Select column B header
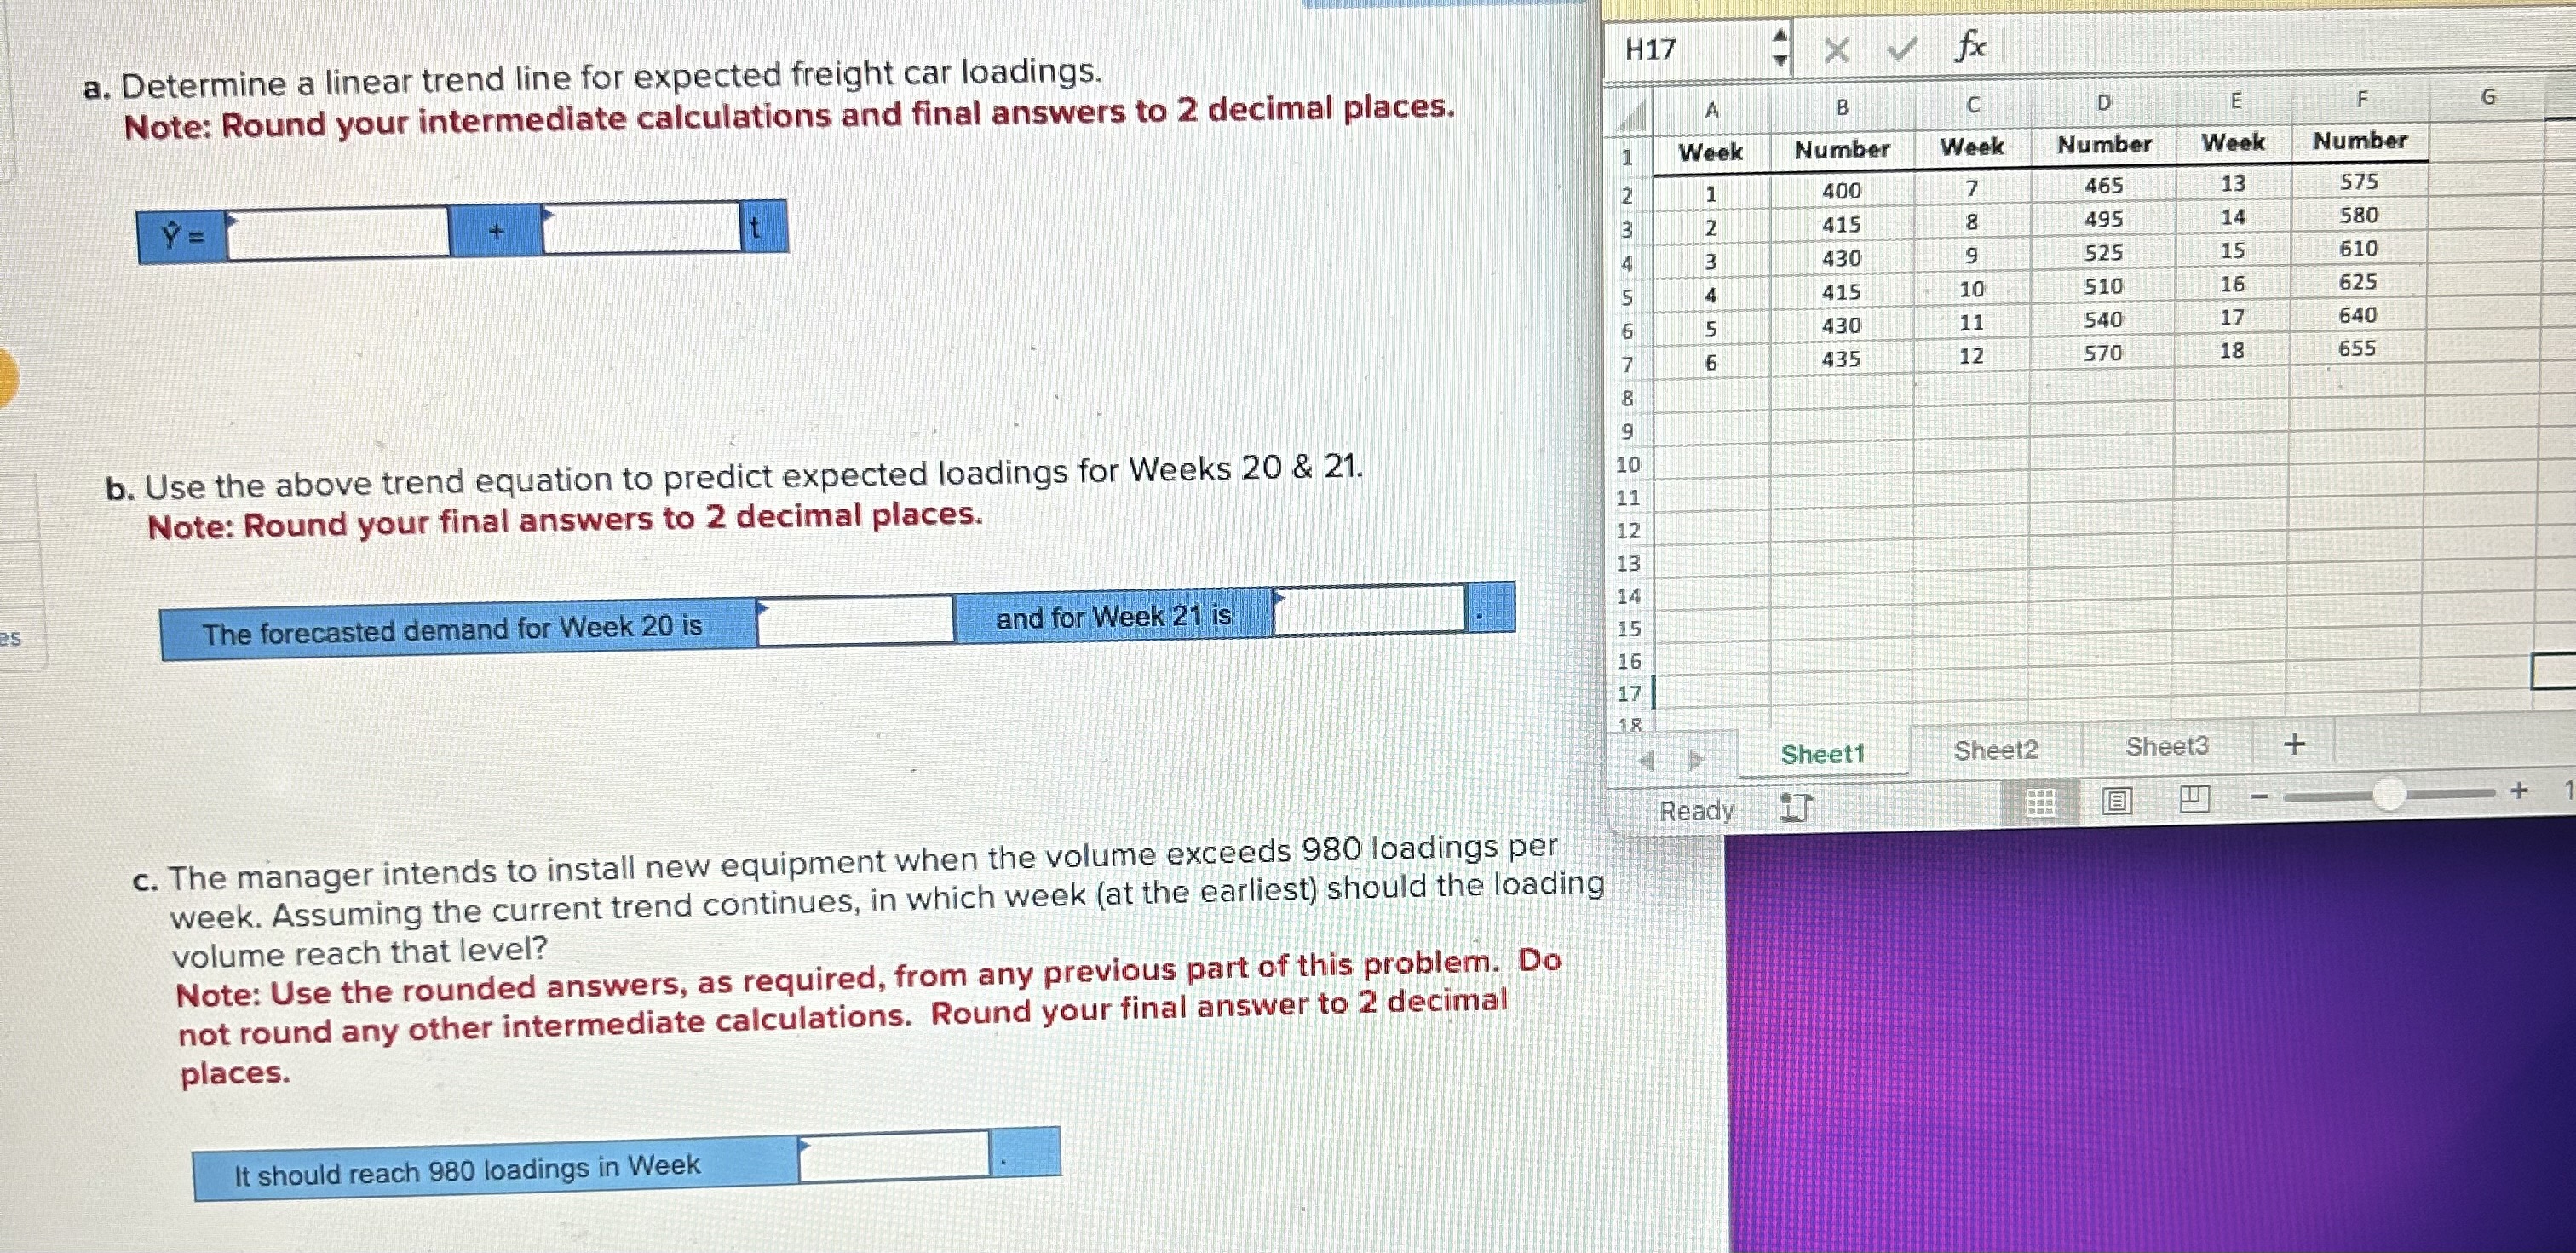Screen dimensions: 2576x1253 point(1842,107)
